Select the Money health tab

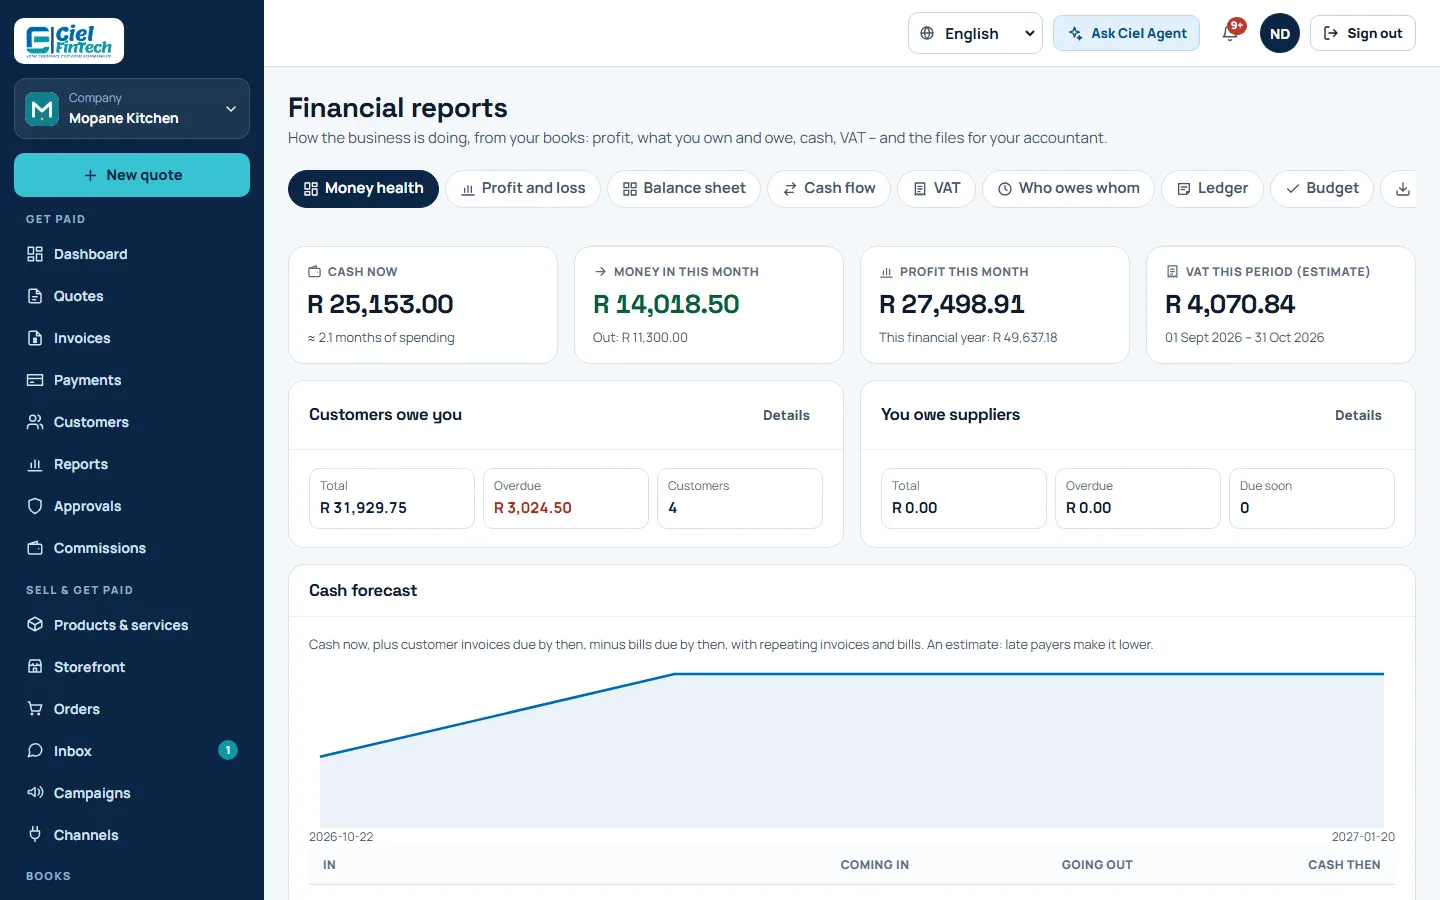click(x=363, y=189)
